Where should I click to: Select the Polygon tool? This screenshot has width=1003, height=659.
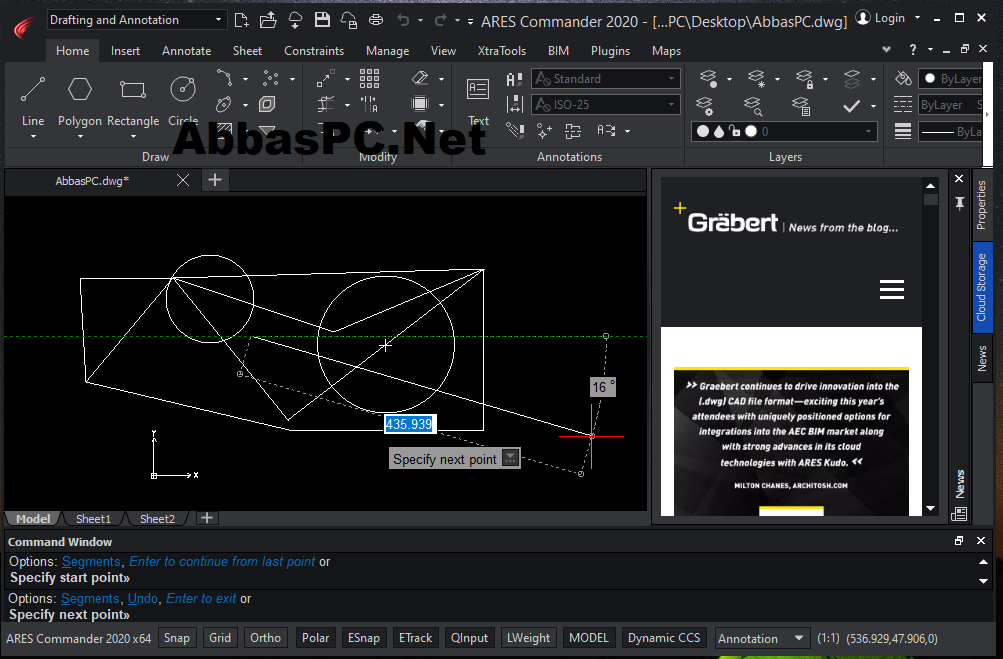point(79,101)
